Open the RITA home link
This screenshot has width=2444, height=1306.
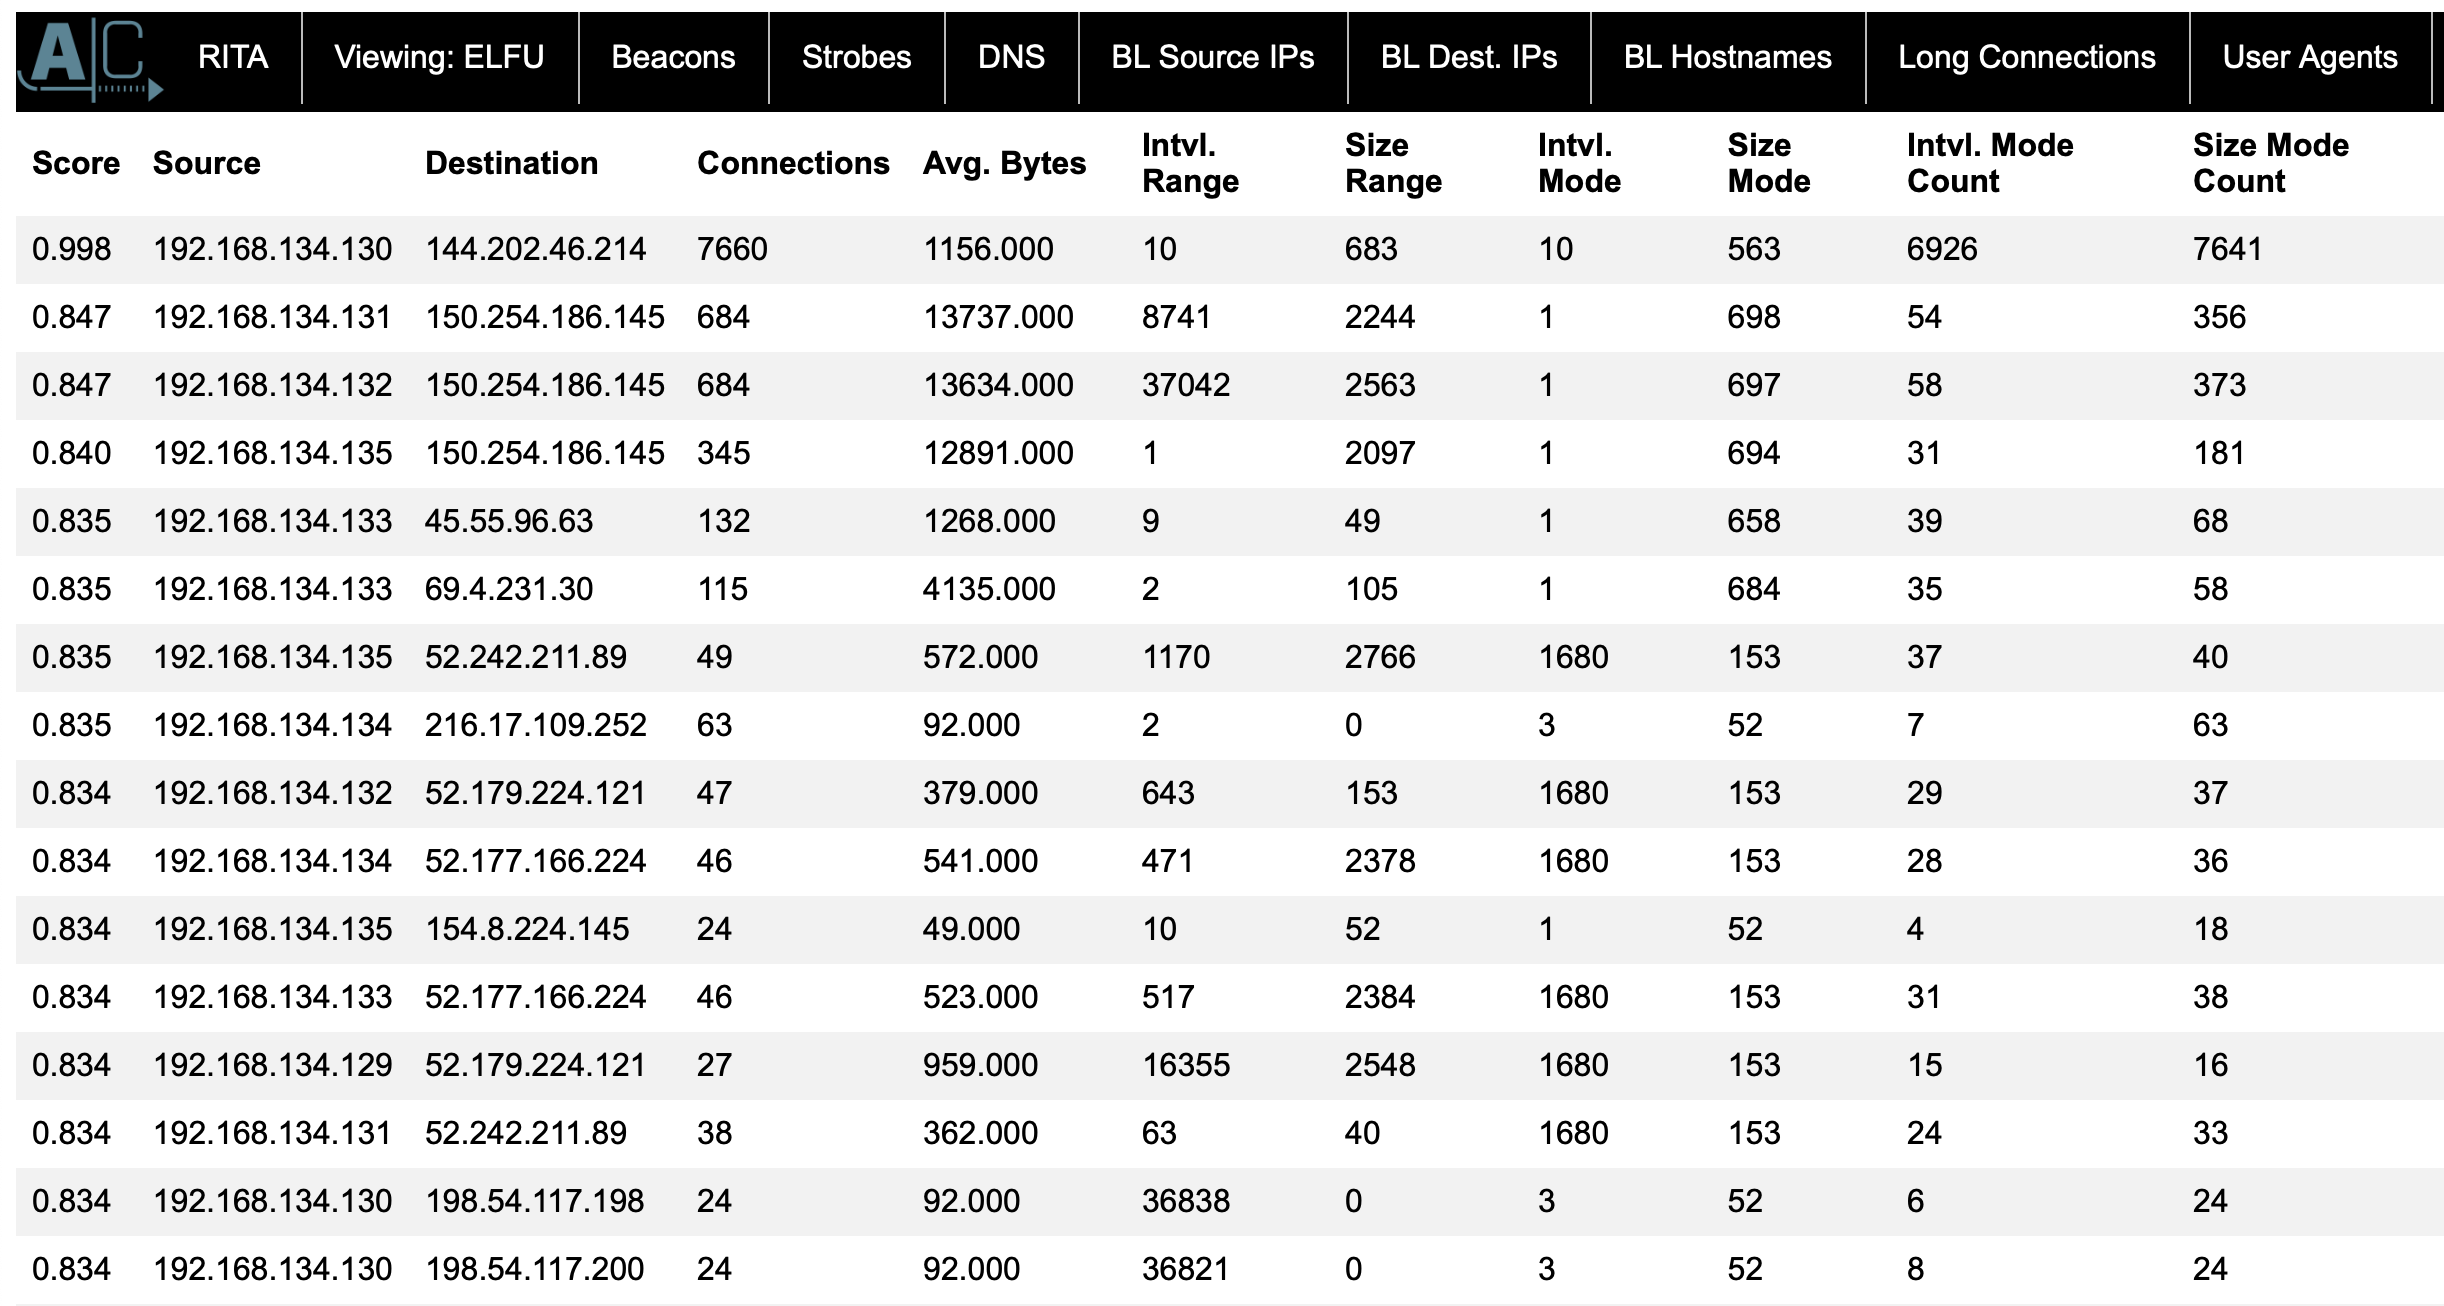point(233,58)
